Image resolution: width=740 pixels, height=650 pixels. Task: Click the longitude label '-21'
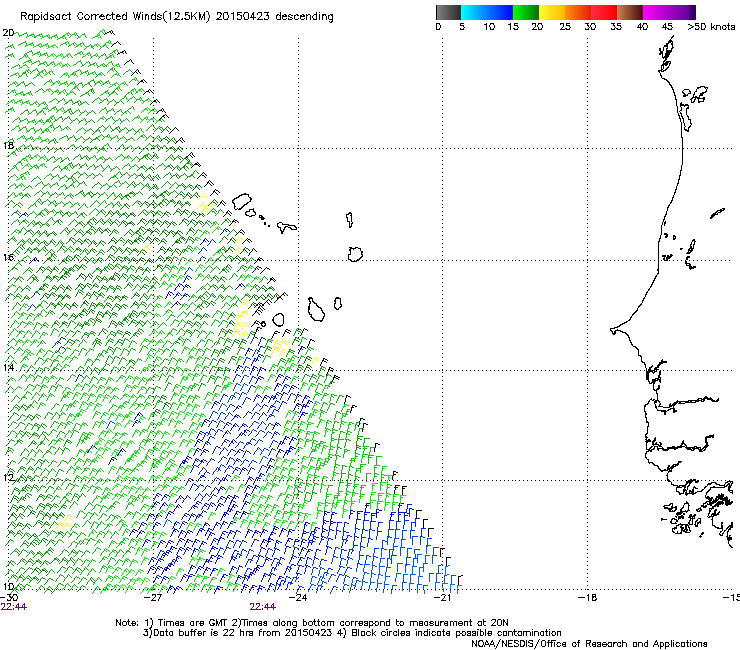point(442,598)
